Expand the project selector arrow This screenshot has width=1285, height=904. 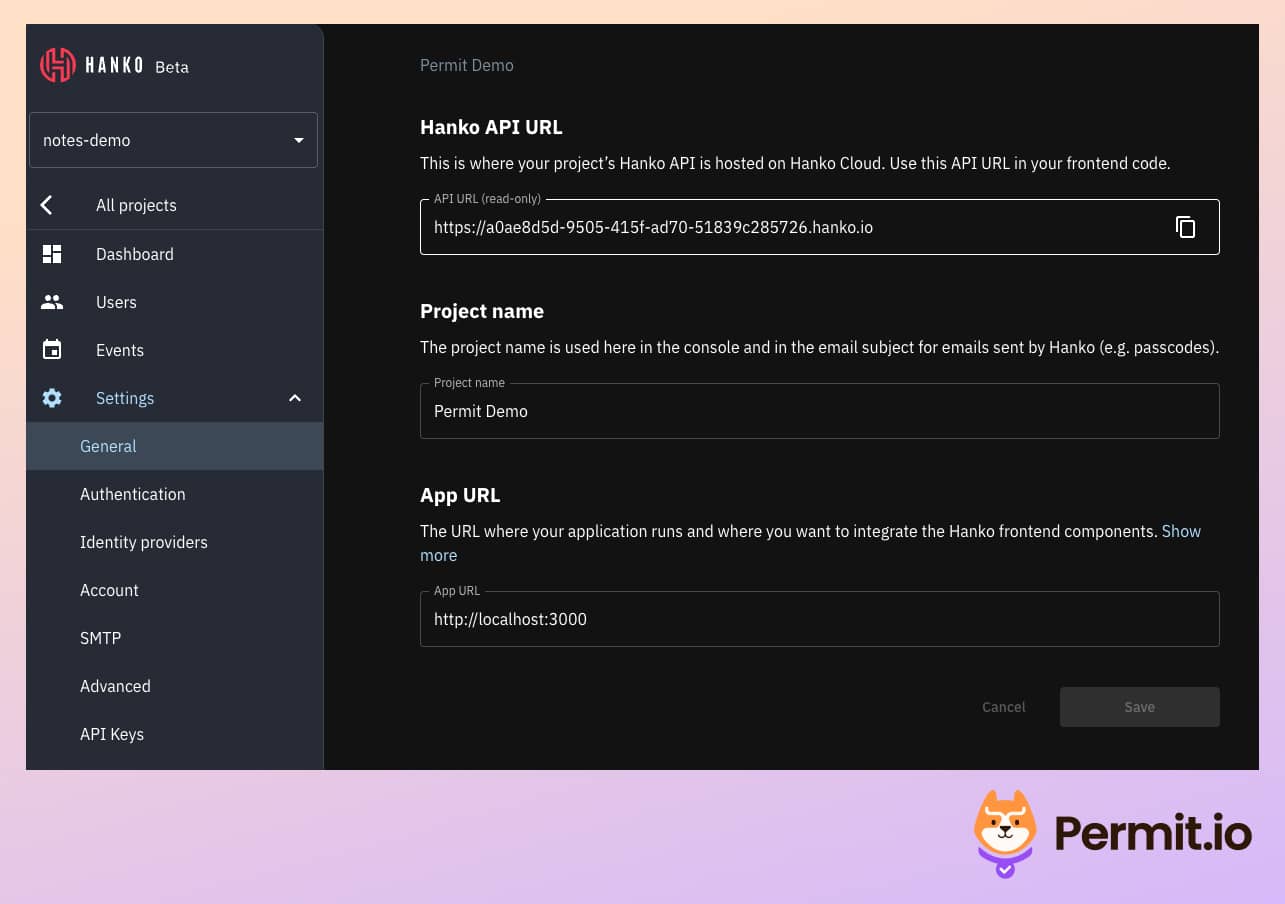[x=299, y=140]
